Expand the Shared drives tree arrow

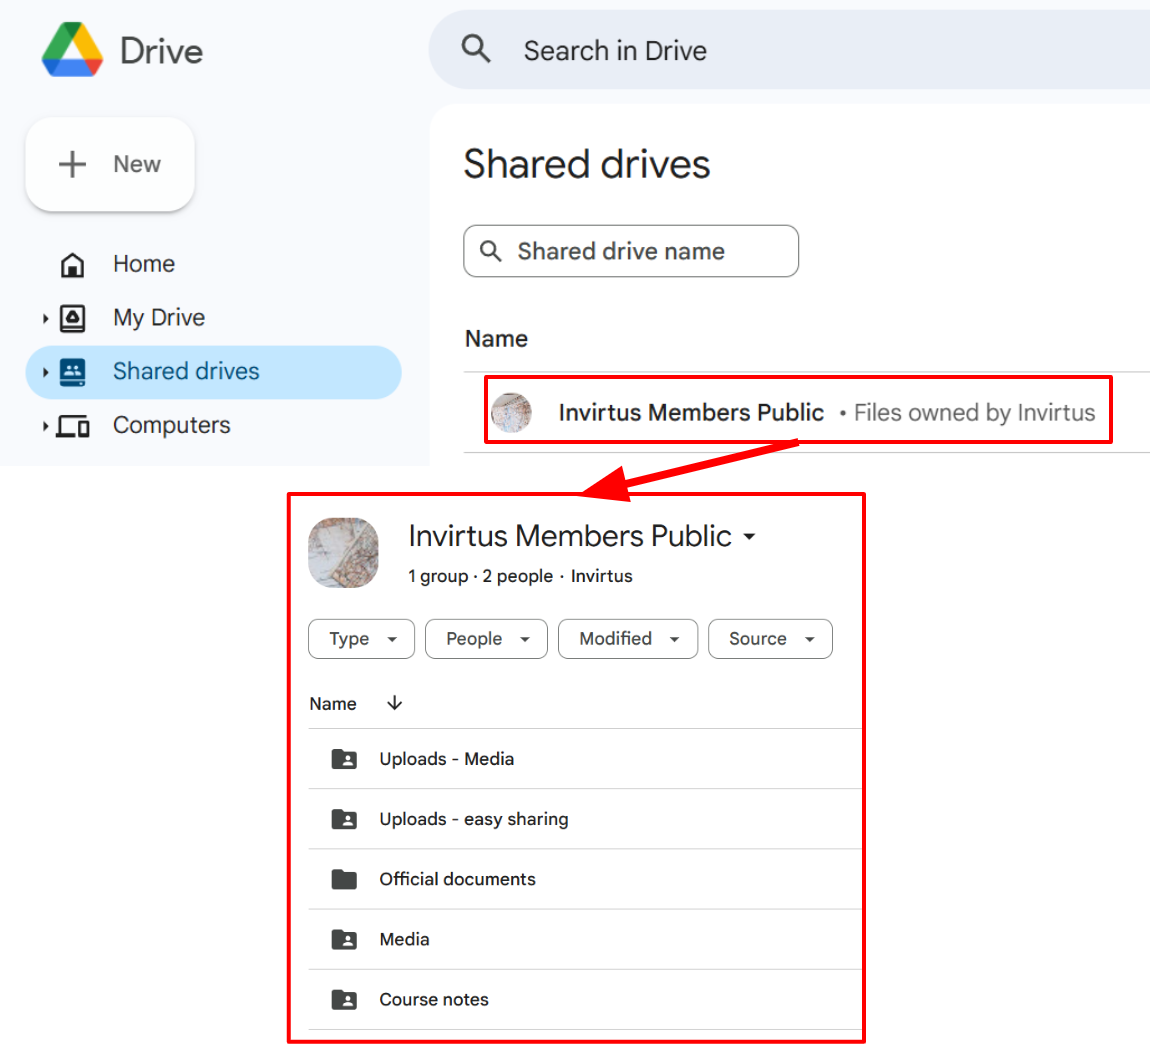[x=45, y=372]
